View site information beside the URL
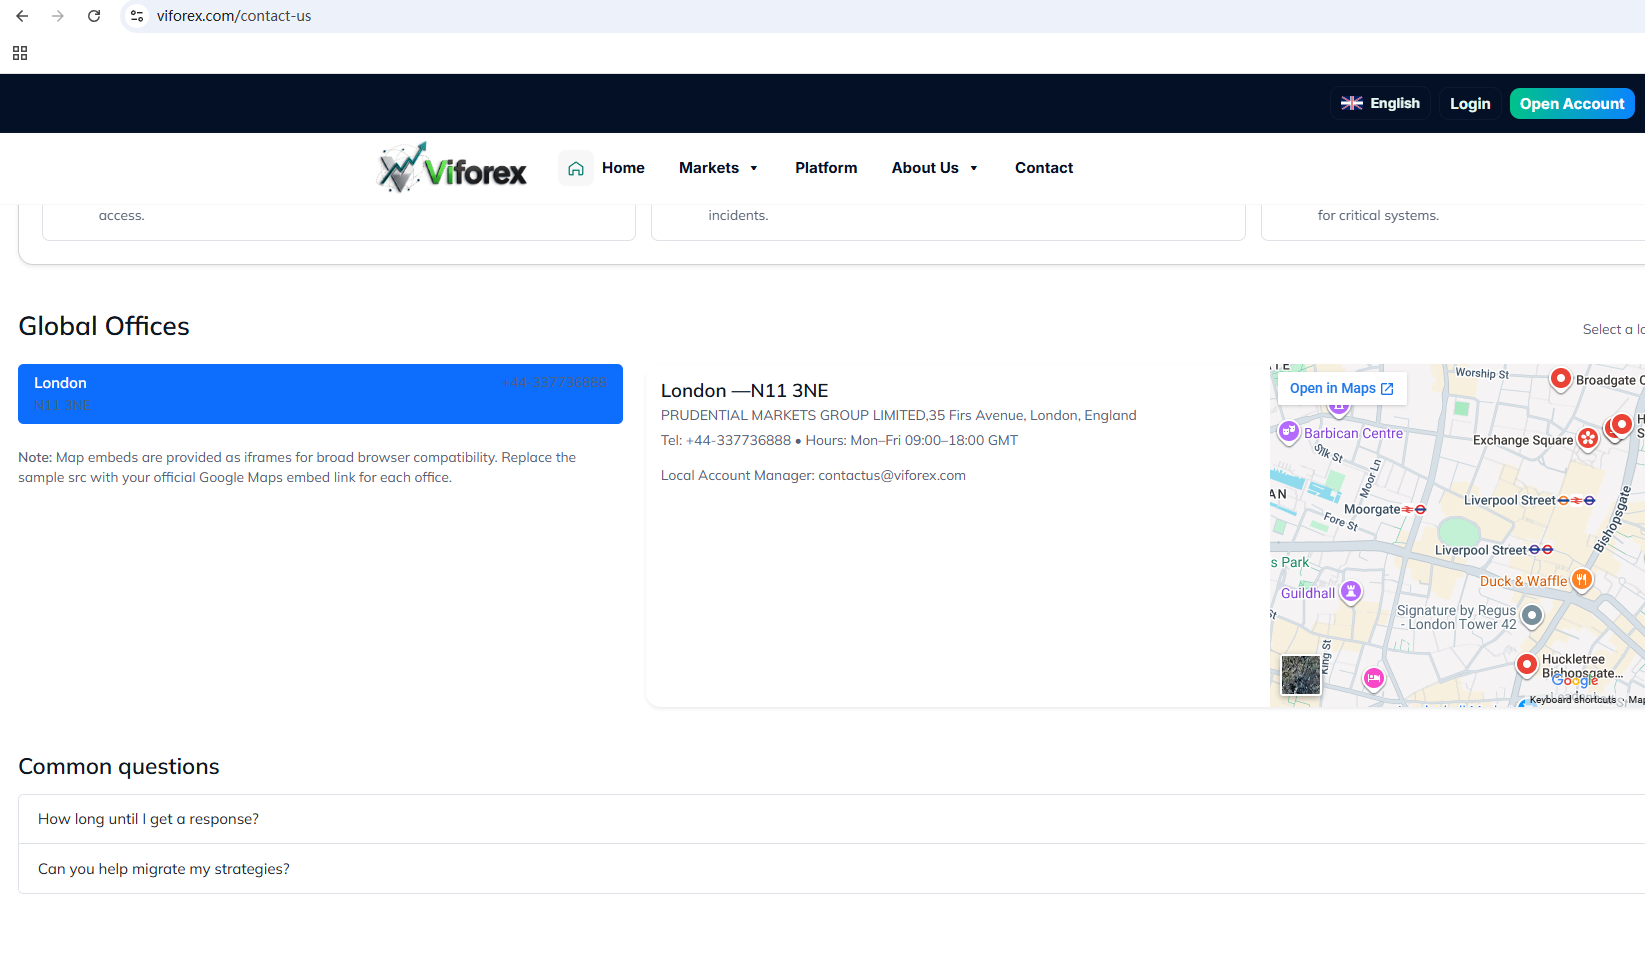 click(138, 16)
